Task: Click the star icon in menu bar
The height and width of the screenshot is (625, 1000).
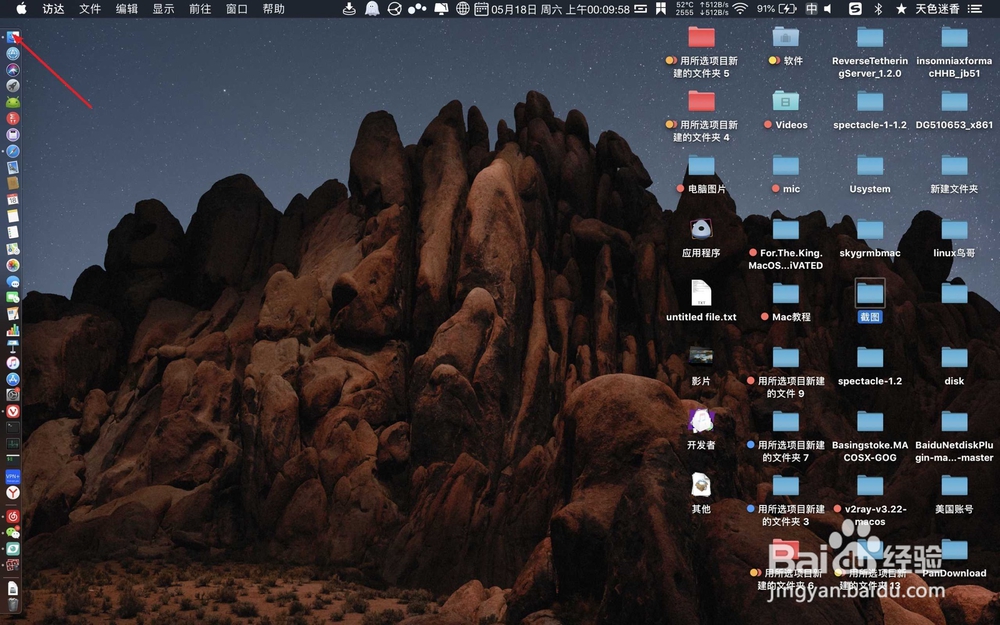Action: tap(901, 9)
